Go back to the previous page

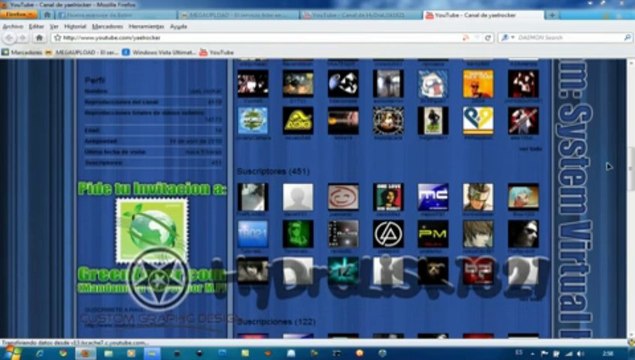click(x=9, y=38)
